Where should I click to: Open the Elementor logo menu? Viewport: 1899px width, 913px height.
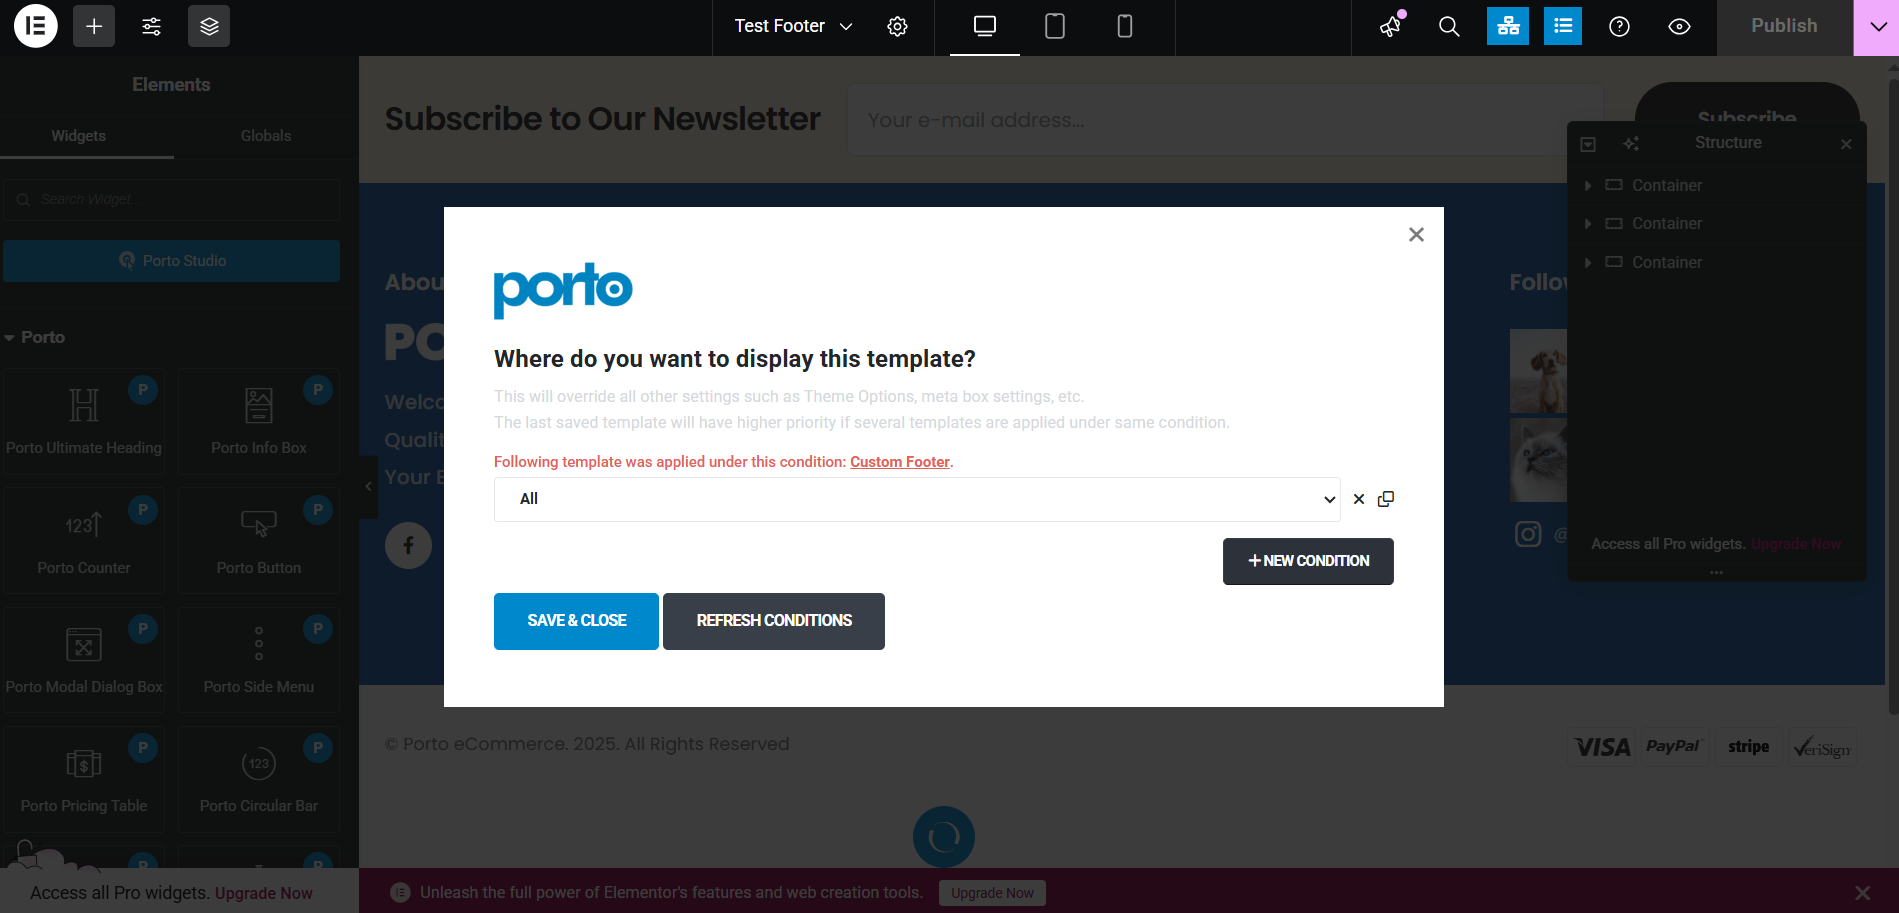pyautogui.click(x=36, y=26)
